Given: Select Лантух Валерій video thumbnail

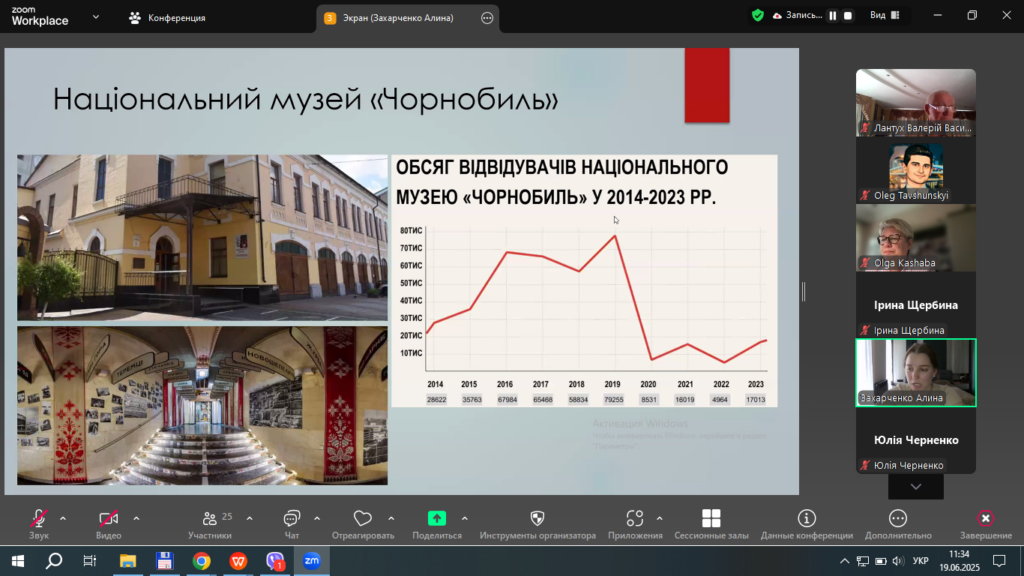Looking at the screenshot, I should 916,103.
